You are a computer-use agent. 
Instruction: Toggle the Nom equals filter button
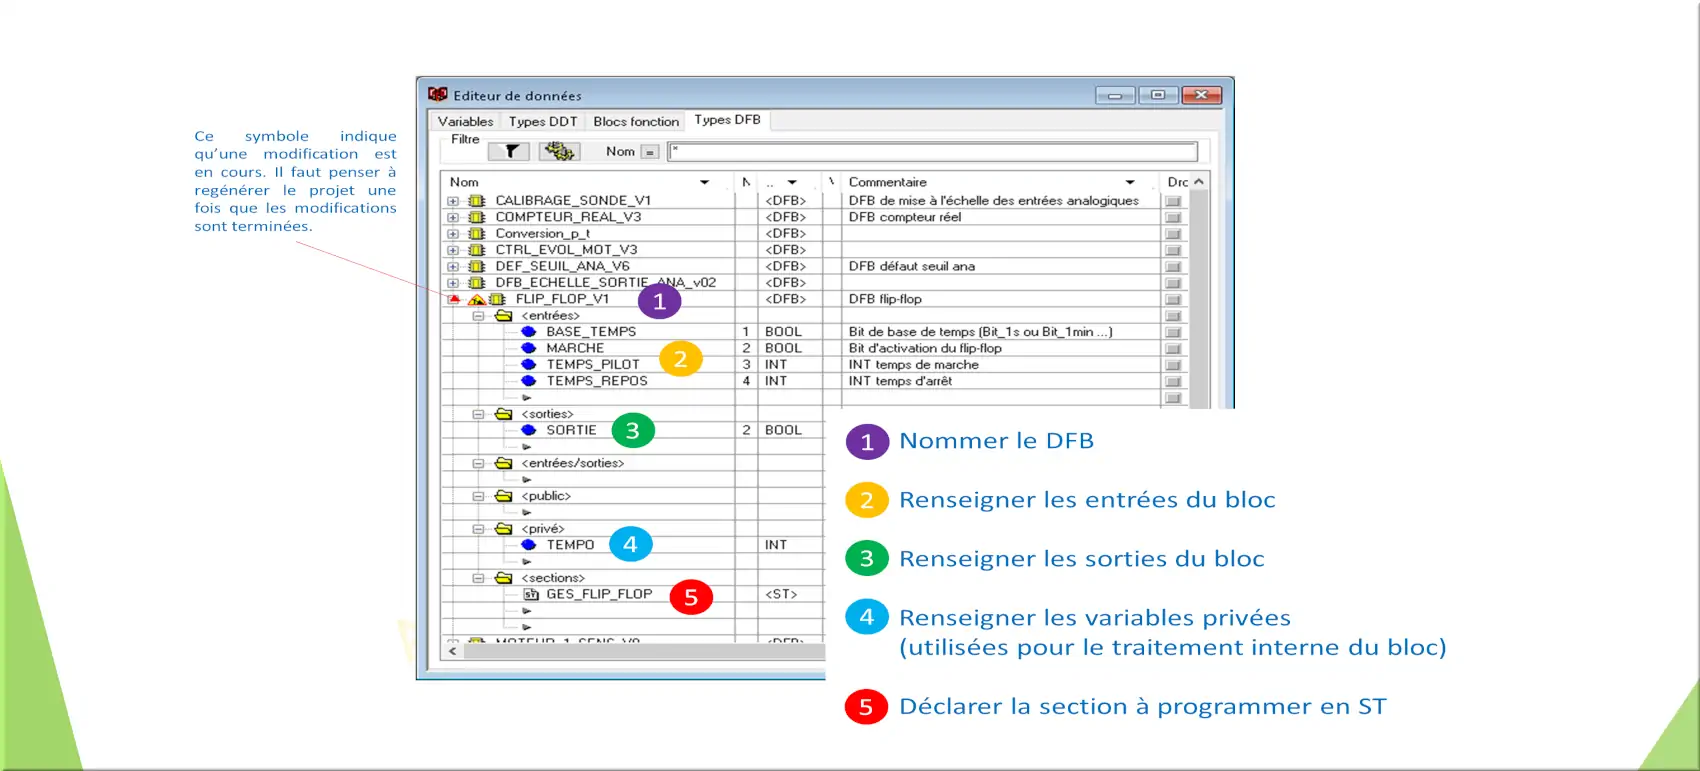pyautogui.click(x=650, y=152)
